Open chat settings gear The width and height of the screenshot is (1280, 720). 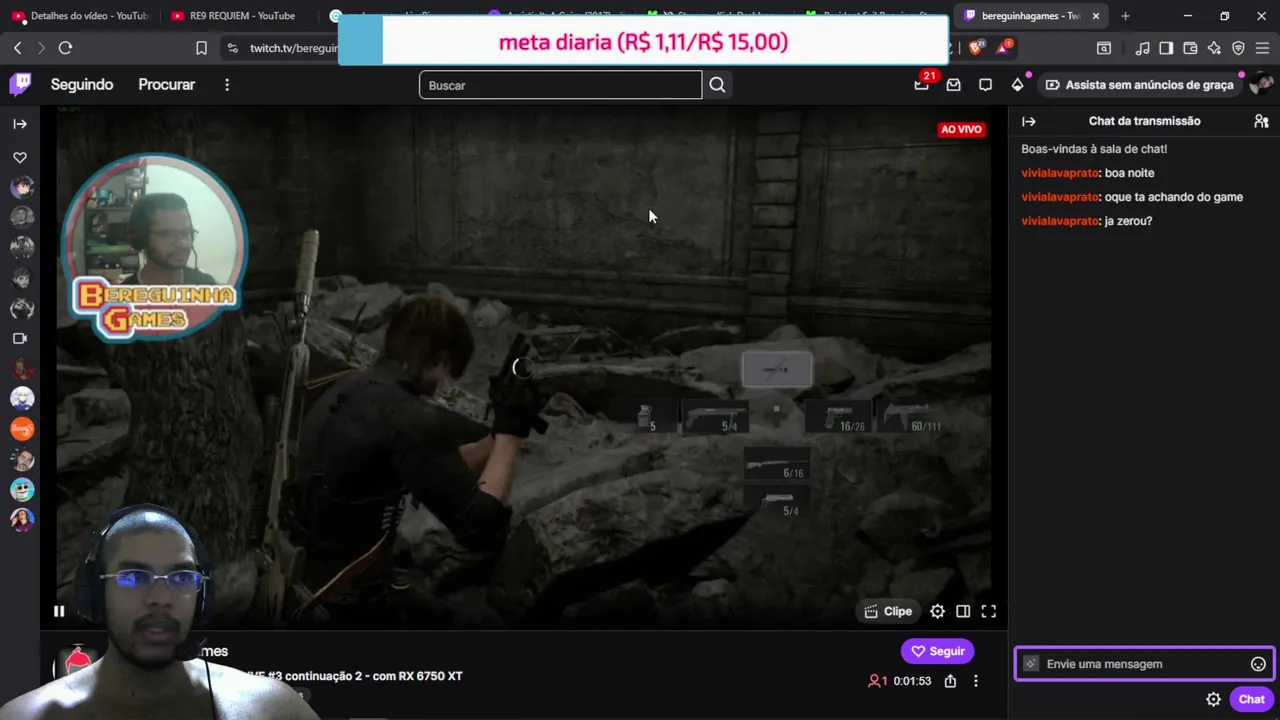pos(1213,700)
